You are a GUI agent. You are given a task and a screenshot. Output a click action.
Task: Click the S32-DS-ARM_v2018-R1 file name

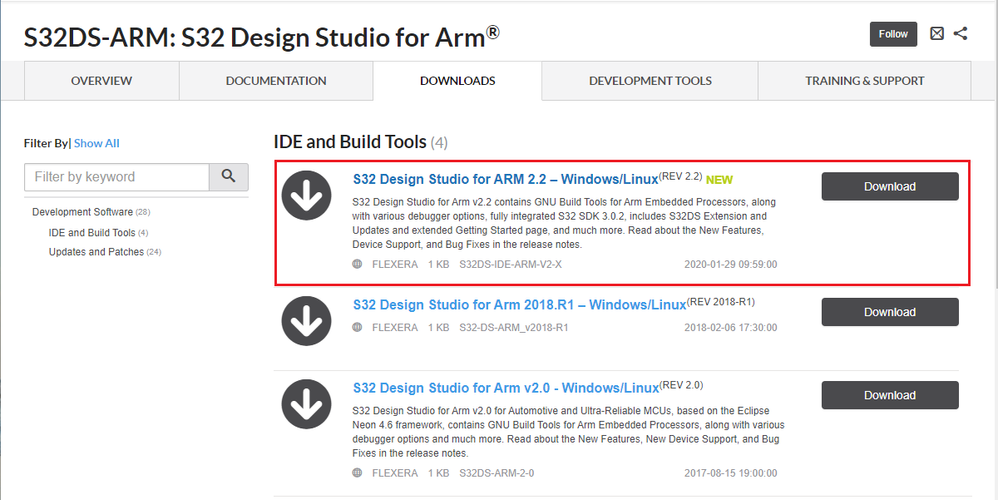[514, 327]
